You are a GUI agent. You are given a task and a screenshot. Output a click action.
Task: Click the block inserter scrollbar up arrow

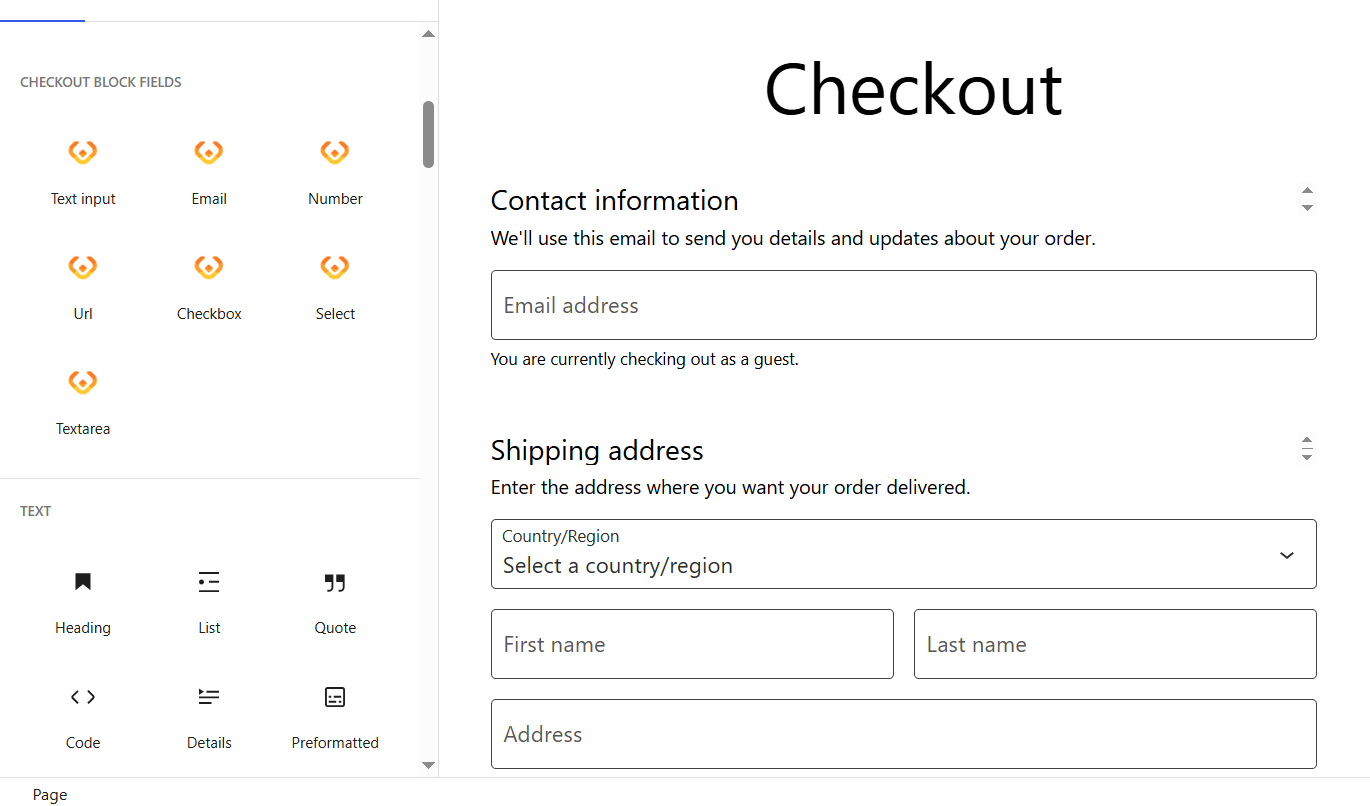tap(428, 34)
